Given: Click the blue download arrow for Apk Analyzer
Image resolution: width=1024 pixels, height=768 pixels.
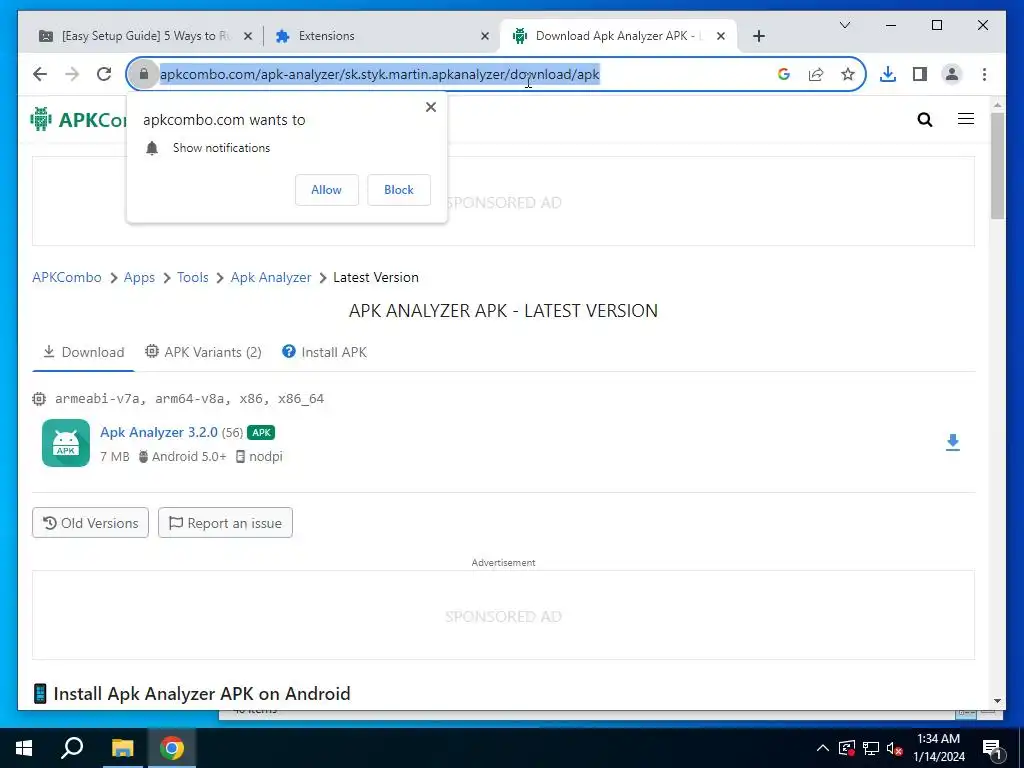Looking at the screenshot, I should 953,443.
